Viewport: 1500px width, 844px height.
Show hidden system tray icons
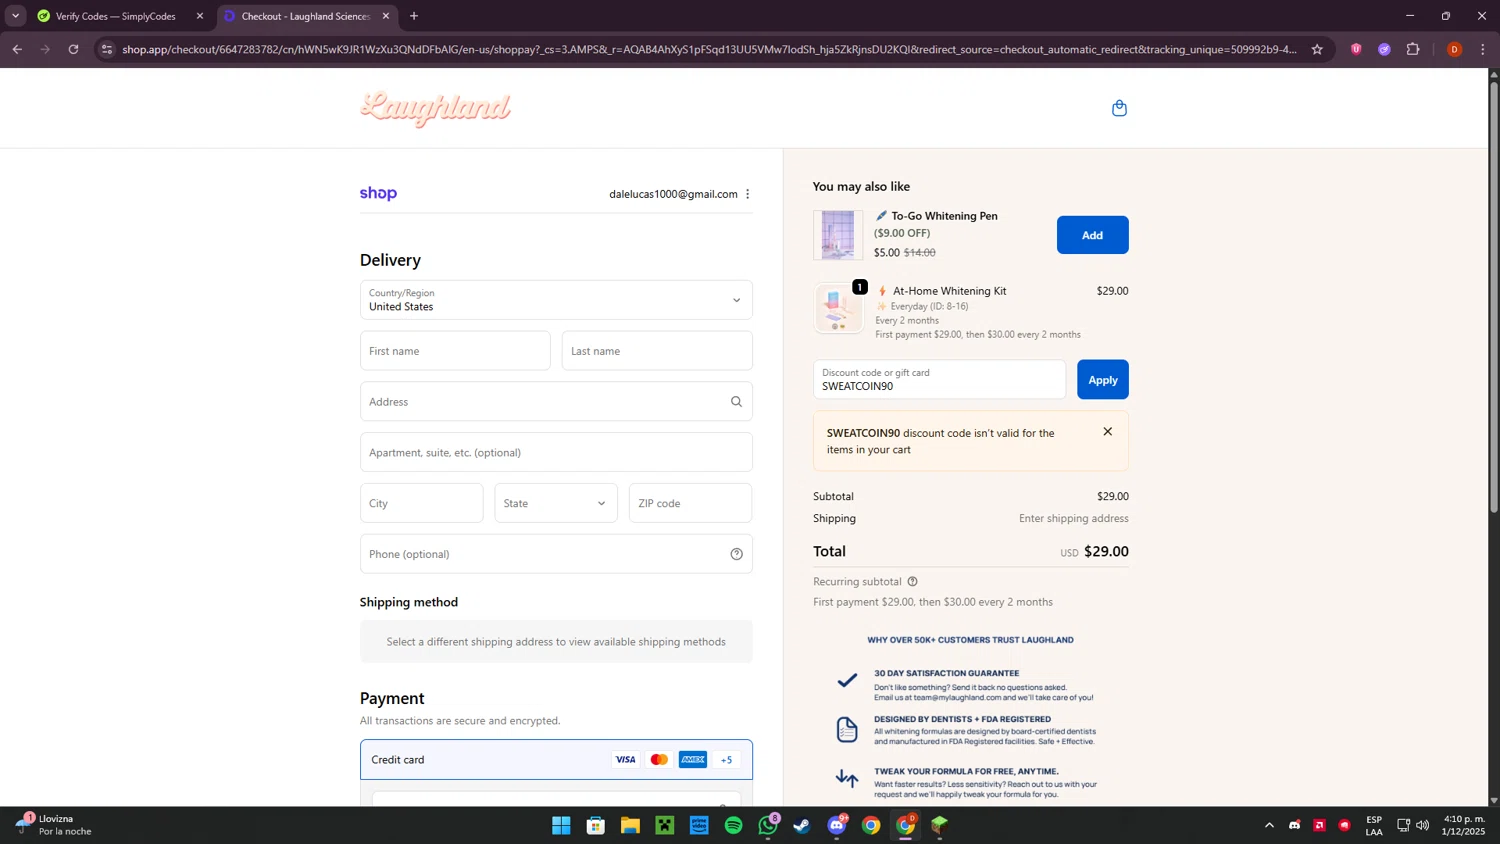[1269, 825]
